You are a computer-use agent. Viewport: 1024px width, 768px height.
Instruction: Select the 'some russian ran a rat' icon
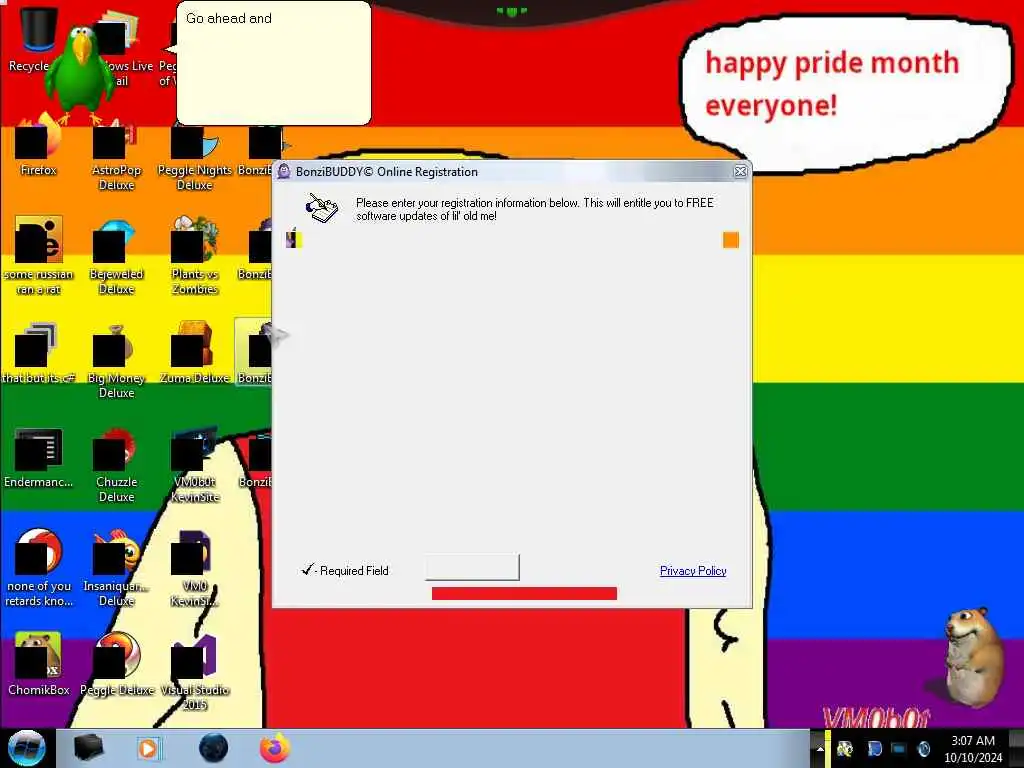[x=38, y=256]
